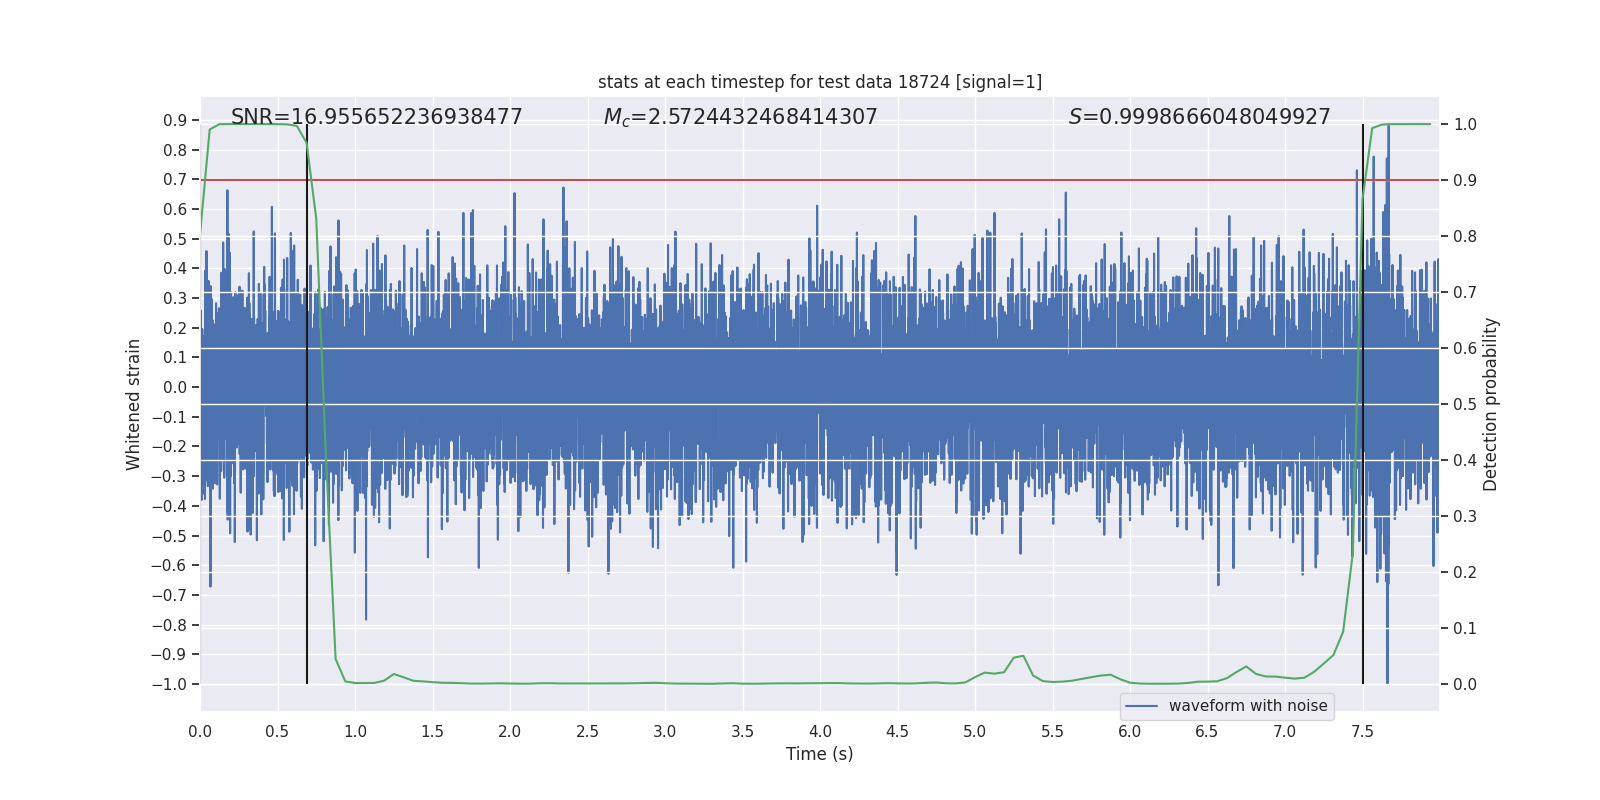Click the 2.5 tick label on time axis
1600x800 pixels.
[587, 731]
